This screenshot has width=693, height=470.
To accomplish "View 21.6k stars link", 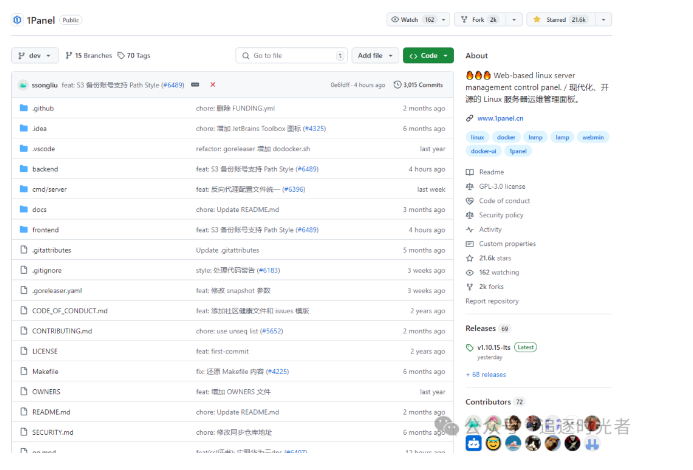I will pyautogui.click(x=495, y=258).
